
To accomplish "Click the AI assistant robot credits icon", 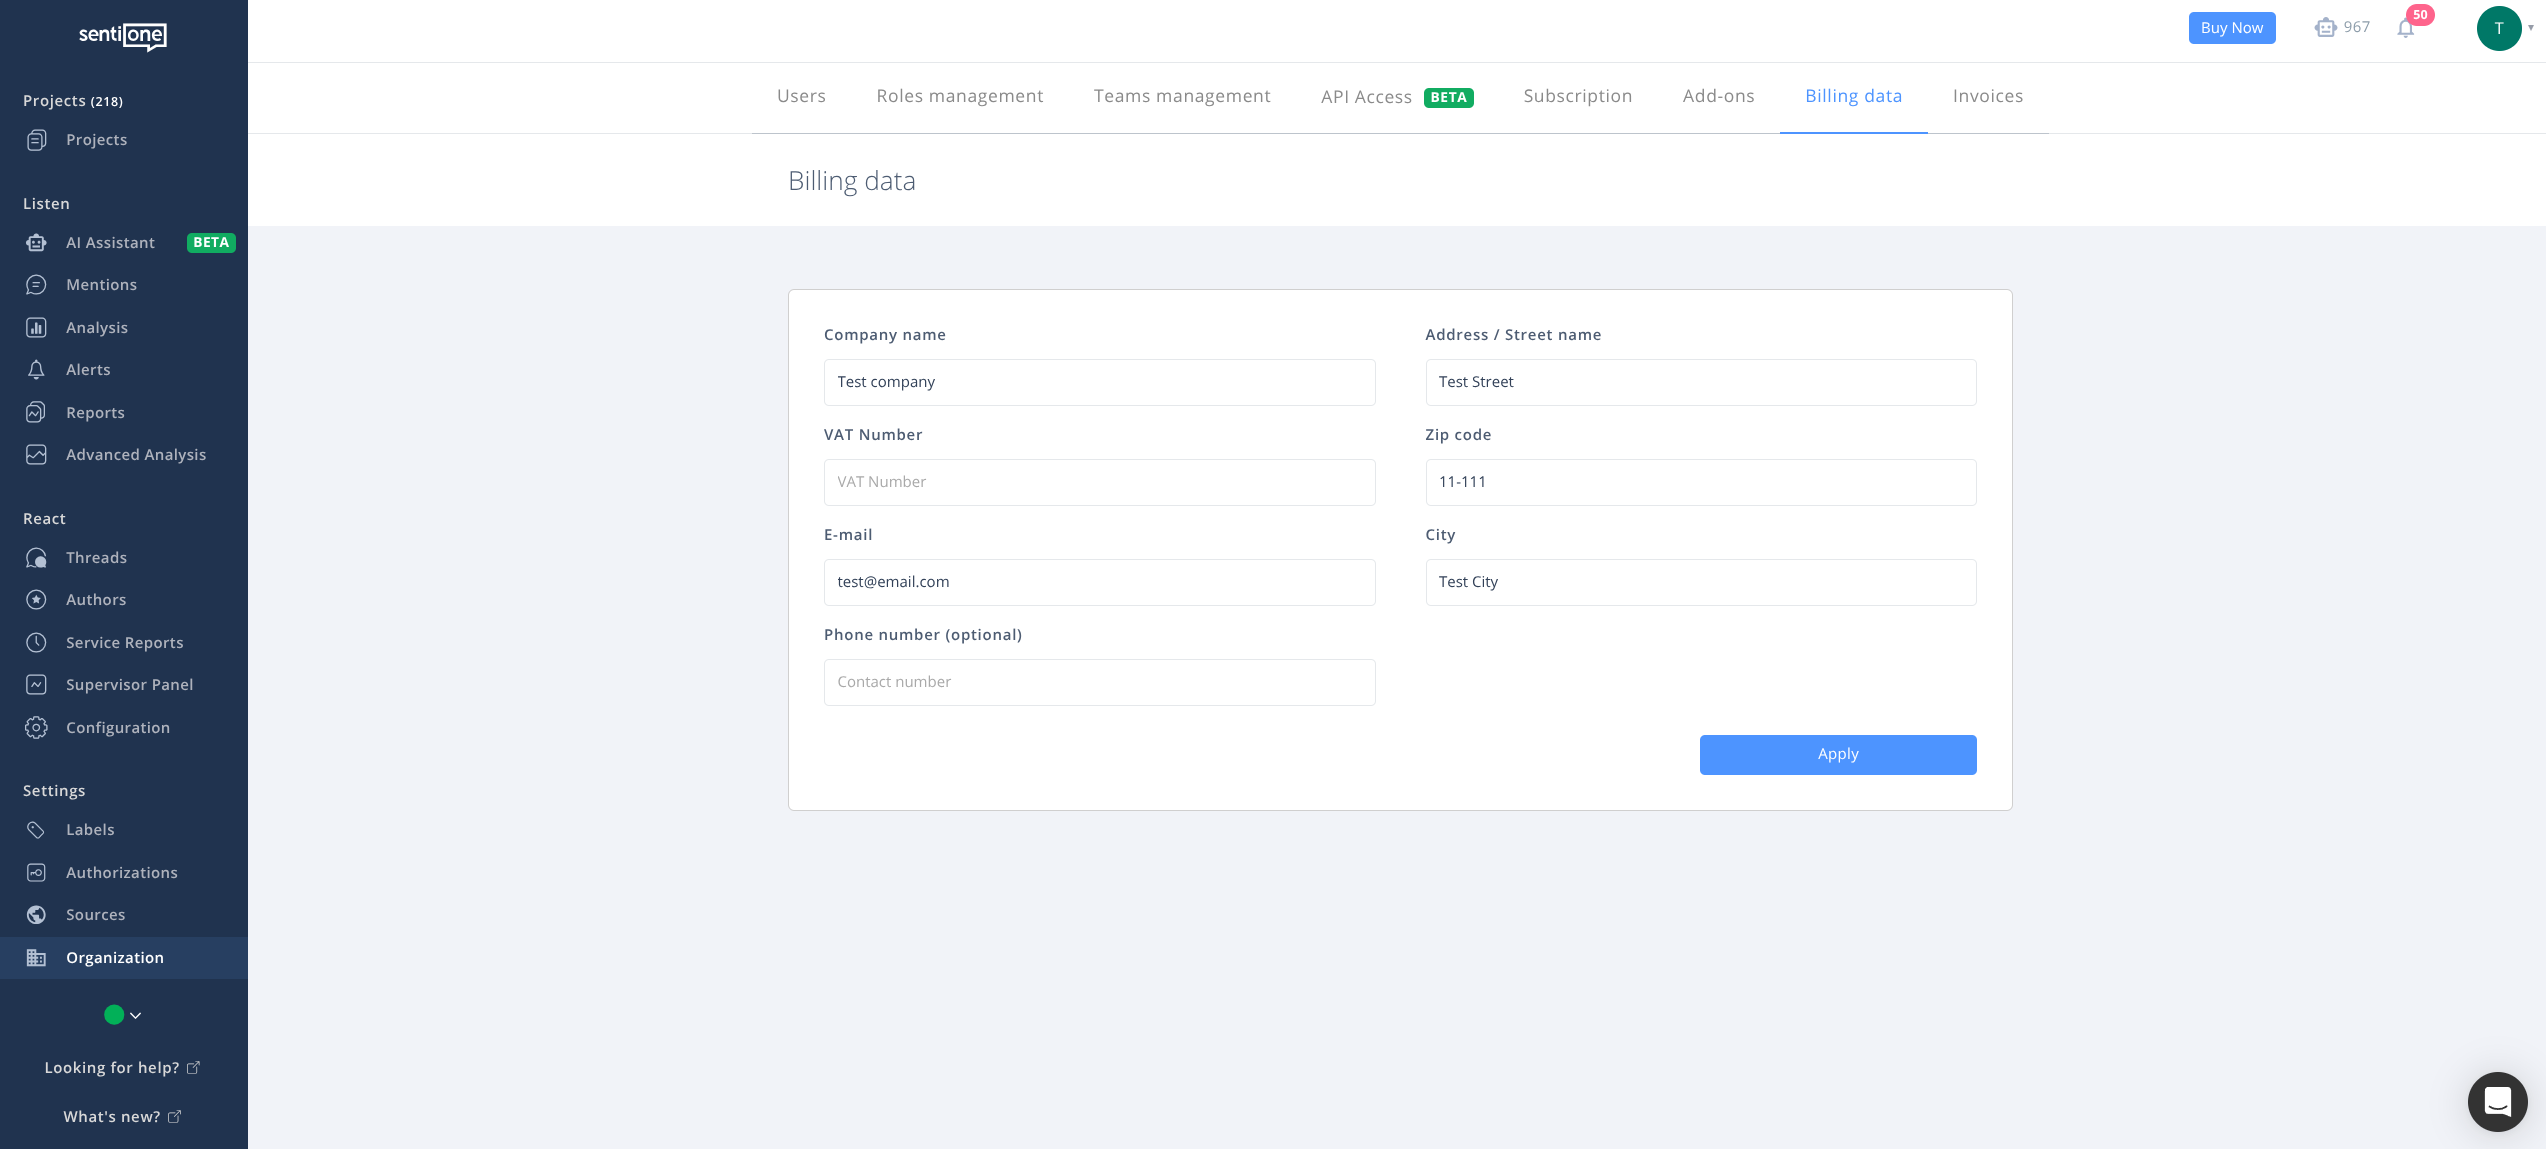I will [x=2325, y=28].
